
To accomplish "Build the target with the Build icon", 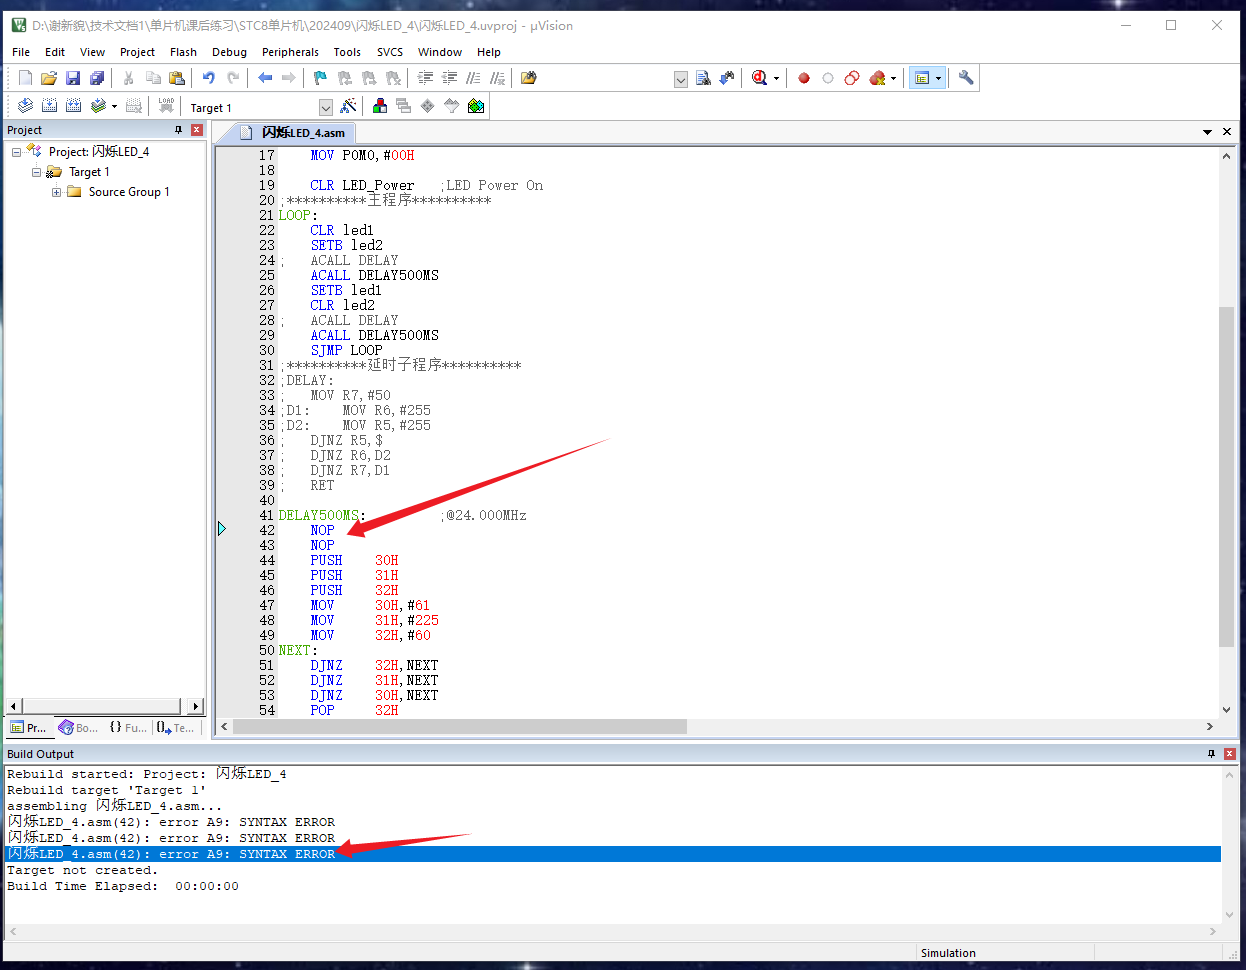I will [49, 106].
